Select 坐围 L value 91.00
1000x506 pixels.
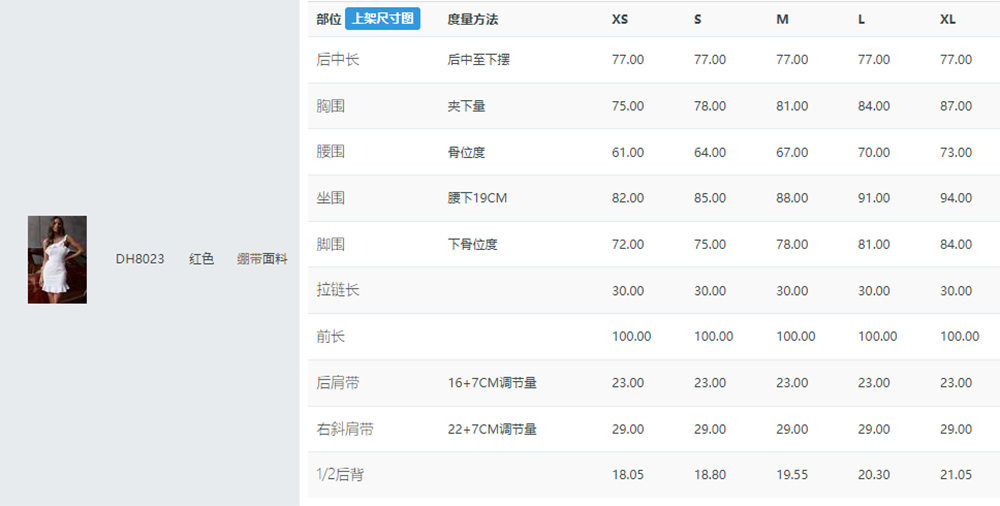[874, 198]
